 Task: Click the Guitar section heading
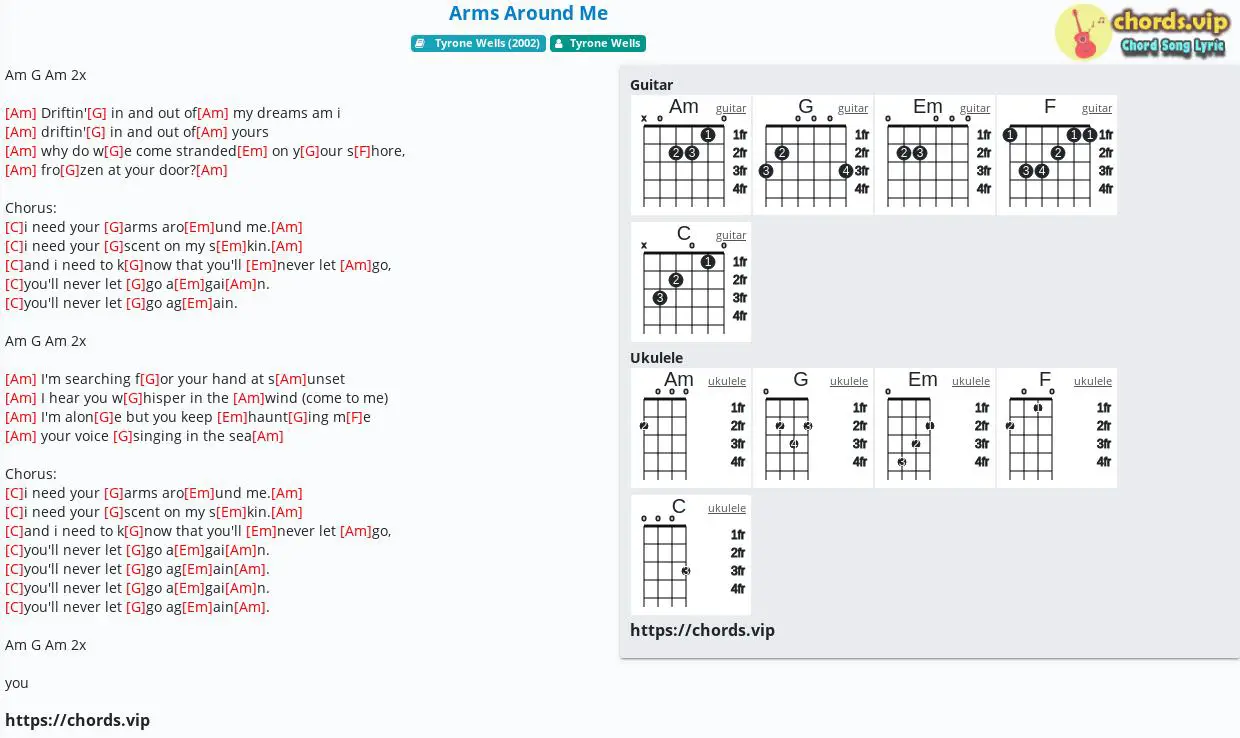(651, 85)
